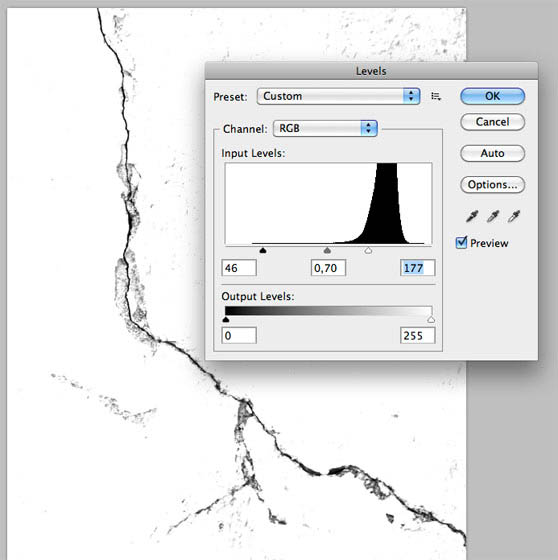Image resolution: width=558 pixels, height=560 pixels.
Task: Click the input midtone gray slider triangle
Action: pyautogui.click(x=327, y=250)
